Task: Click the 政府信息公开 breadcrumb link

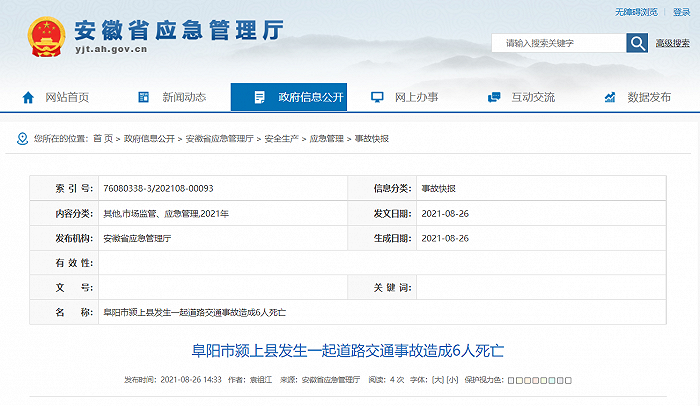Action: pos(149,139)
